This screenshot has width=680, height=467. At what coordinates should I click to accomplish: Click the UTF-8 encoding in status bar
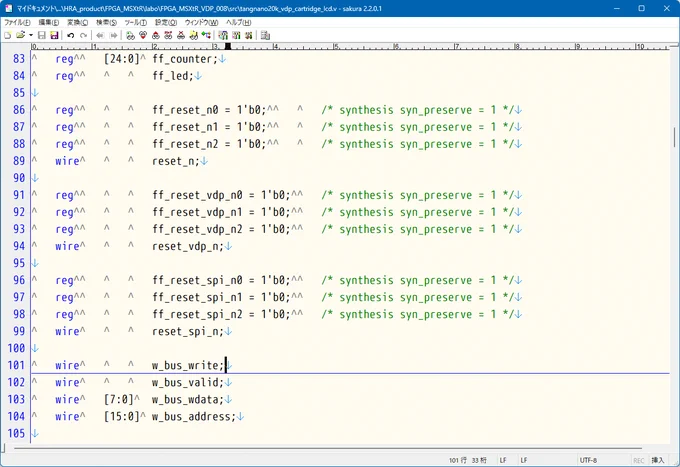coord(588,460)
